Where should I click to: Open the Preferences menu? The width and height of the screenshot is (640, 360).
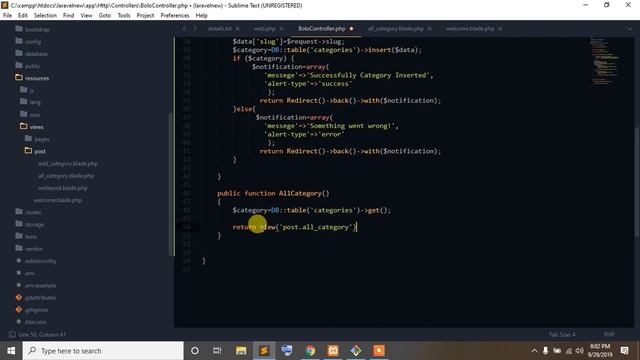coord(175,16)
